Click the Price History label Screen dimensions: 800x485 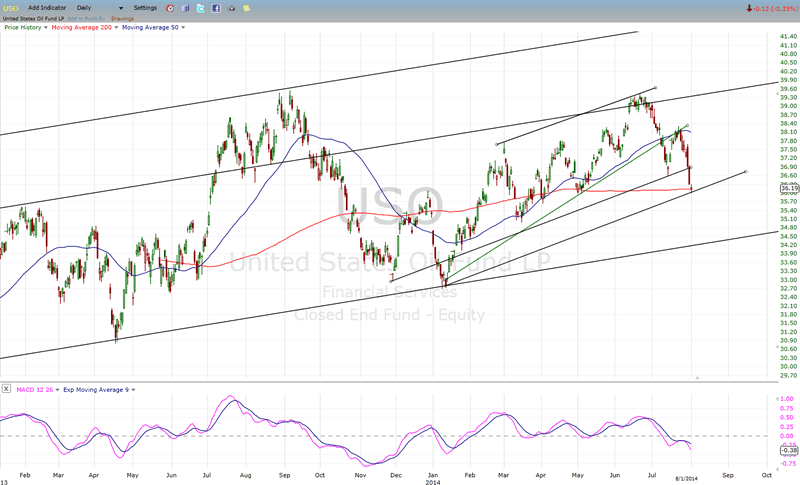click(x=23, y=28)
